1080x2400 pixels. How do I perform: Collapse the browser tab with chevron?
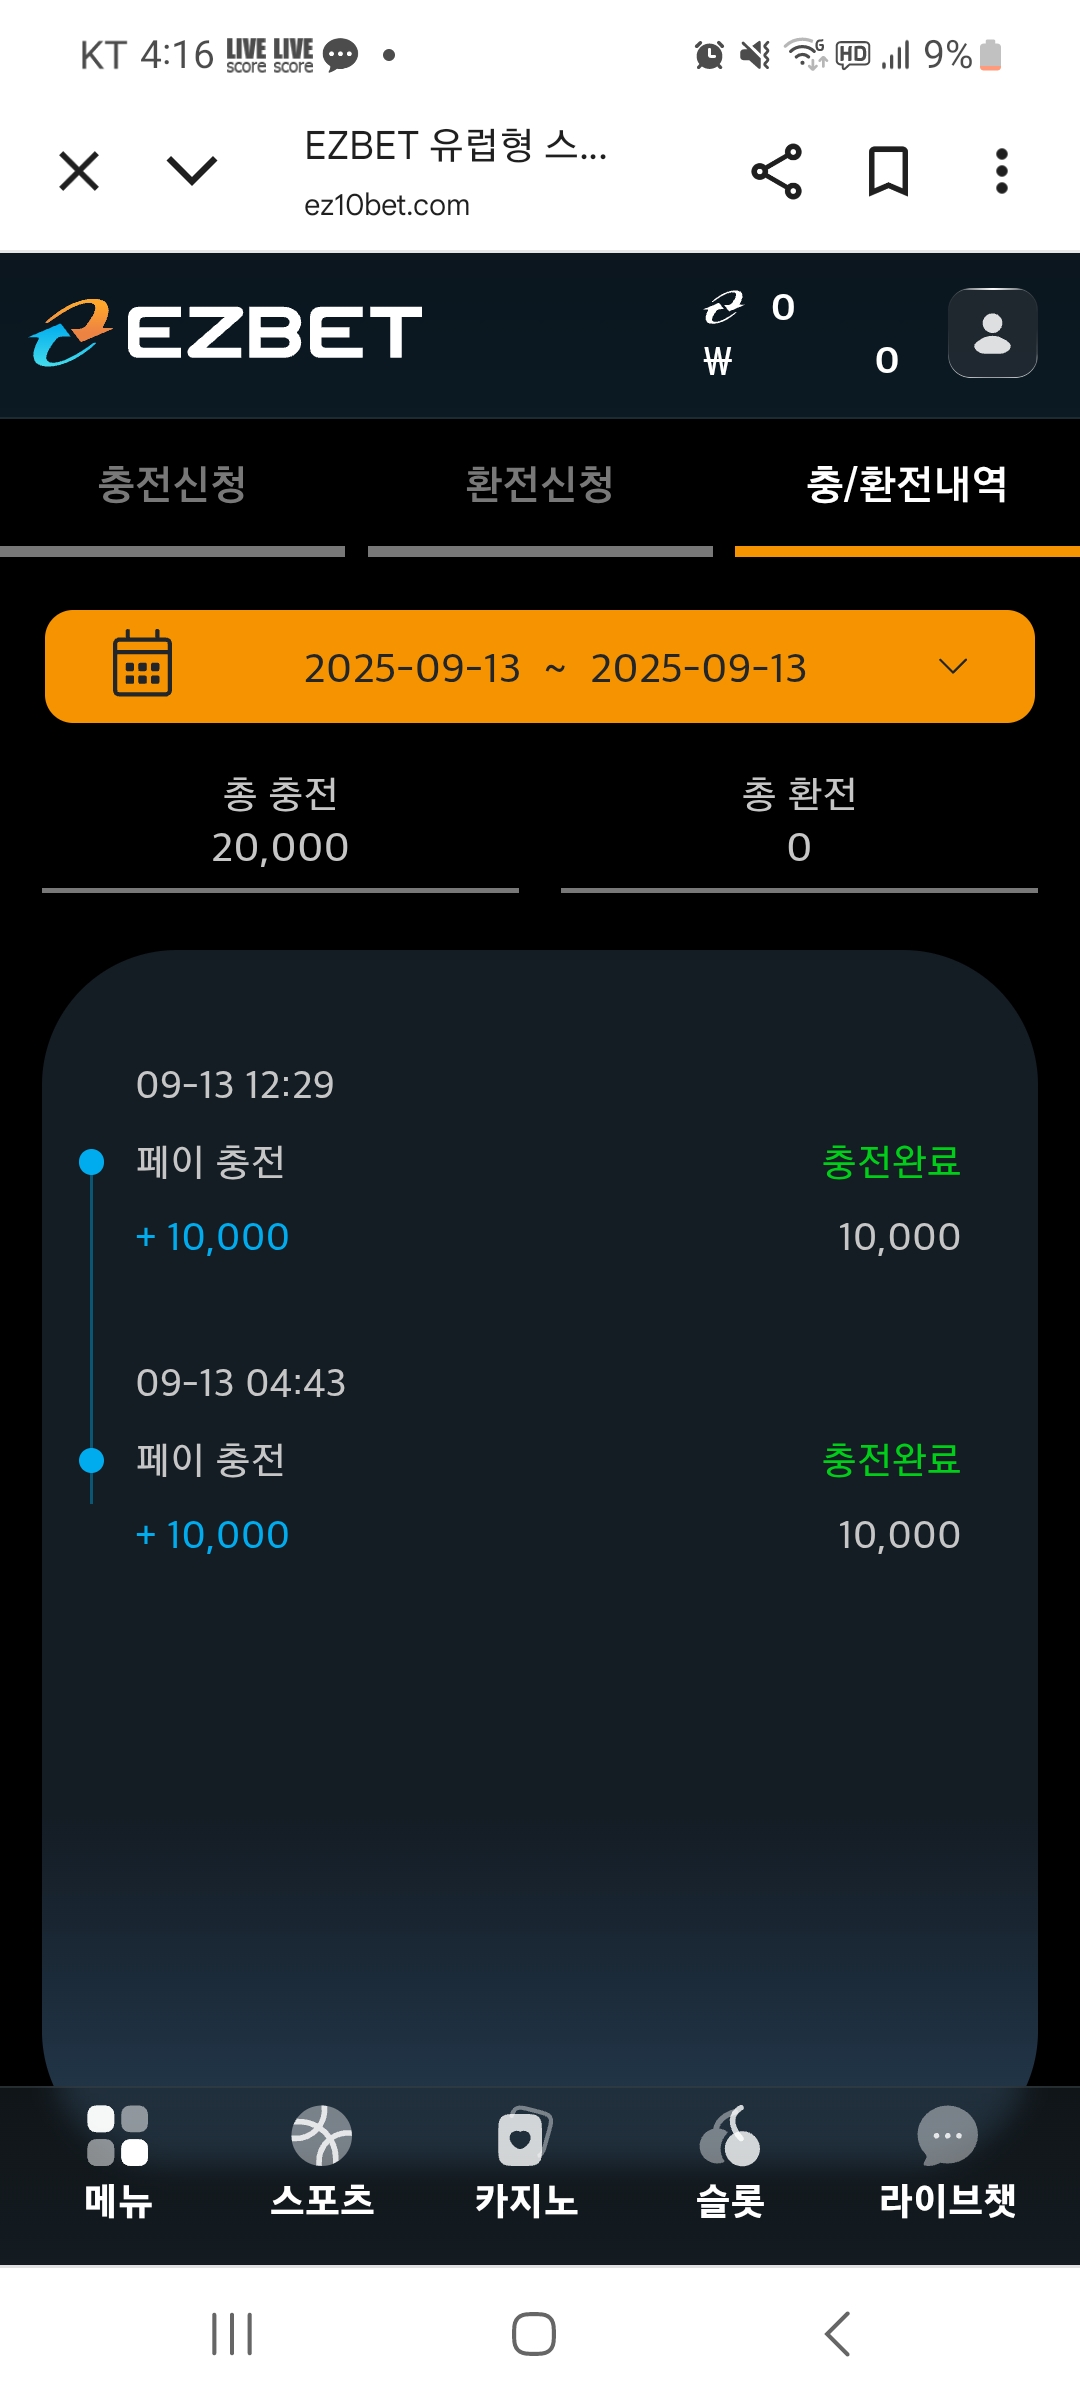pyautogui.click(x=191, y=171)
